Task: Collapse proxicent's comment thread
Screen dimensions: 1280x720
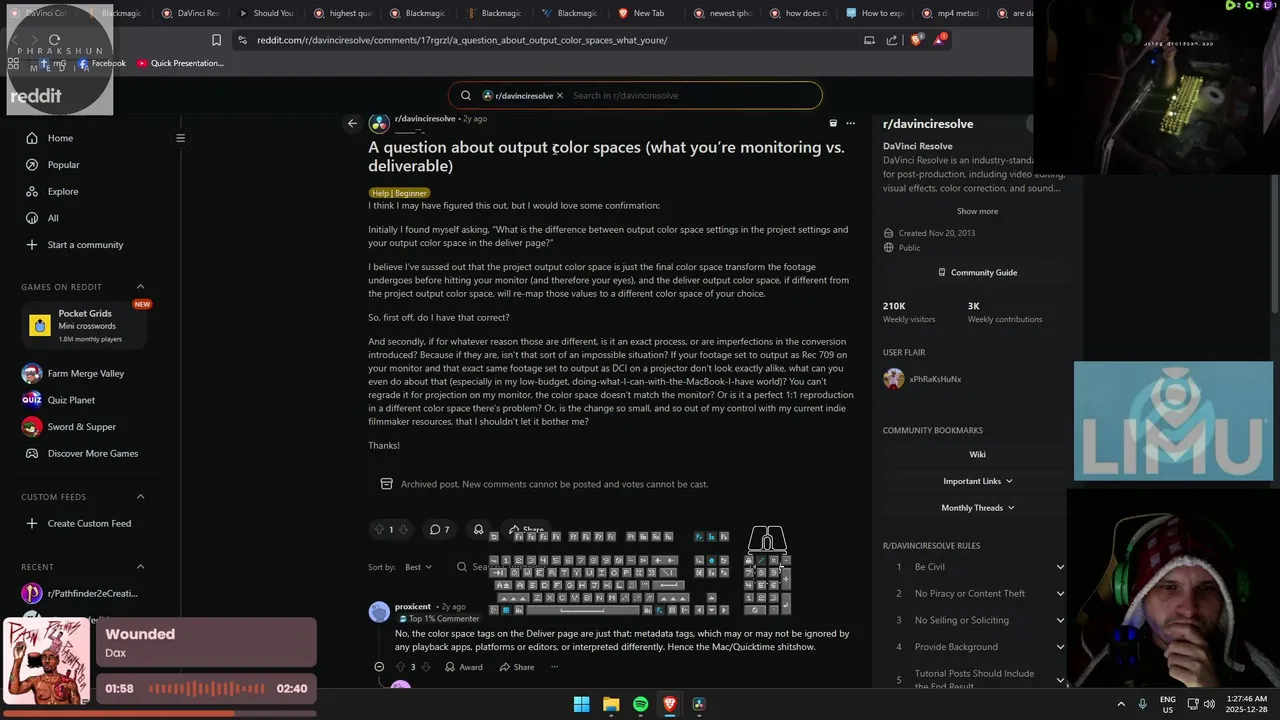Action: [379, 667]
